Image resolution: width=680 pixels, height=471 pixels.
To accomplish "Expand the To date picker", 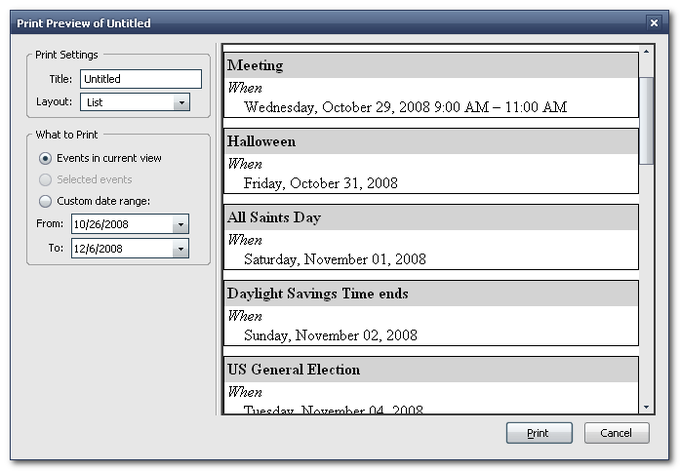I will pos(180,248).
